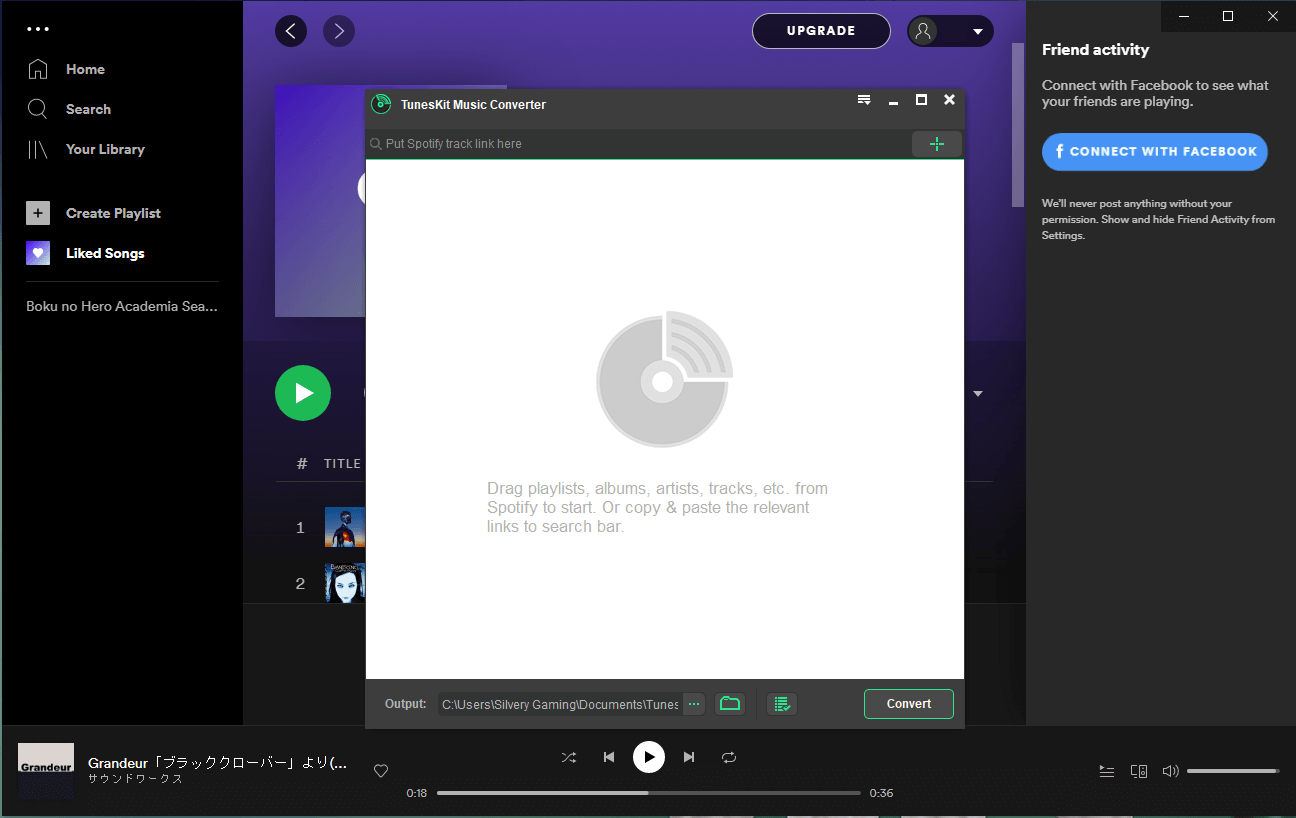Like current song with heart icon
Viewport: 1296px width, 818px height.
[x=381, y=771]
